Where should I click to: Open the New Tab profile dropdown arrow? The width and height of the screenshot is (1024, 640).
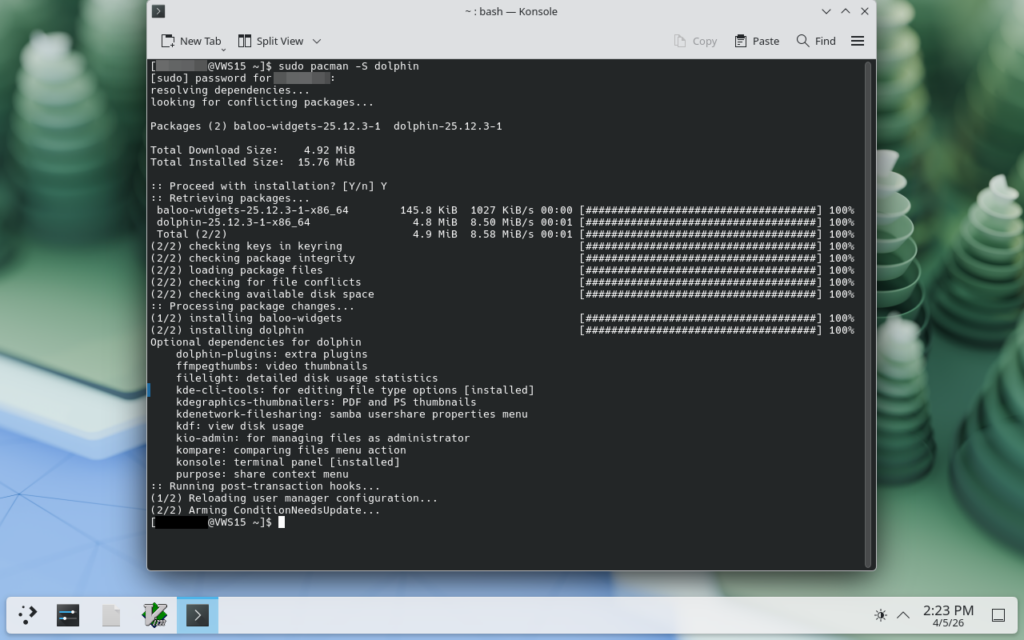(x=224, y=46)
